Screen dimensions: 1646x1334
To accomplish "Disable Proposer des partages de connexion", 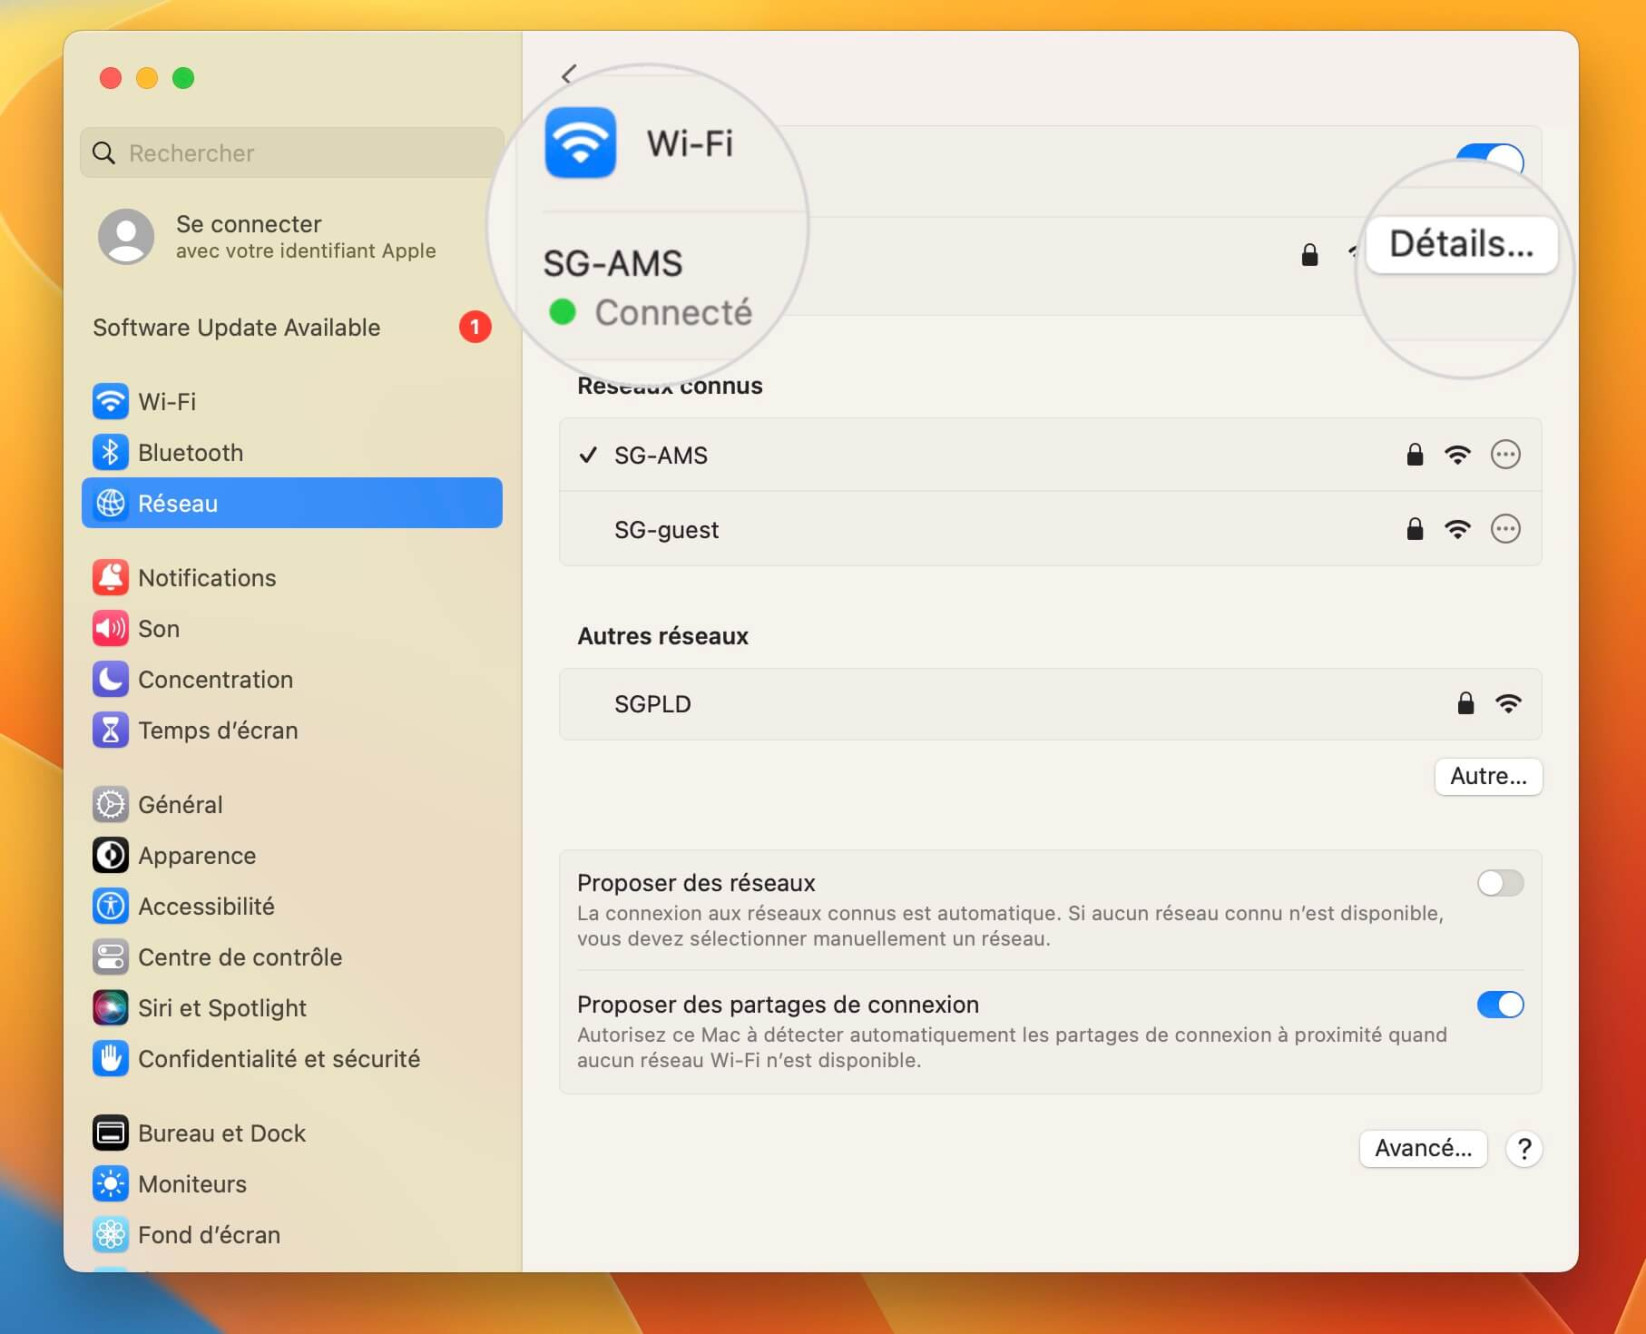I will click(x=1500, y=1004).
